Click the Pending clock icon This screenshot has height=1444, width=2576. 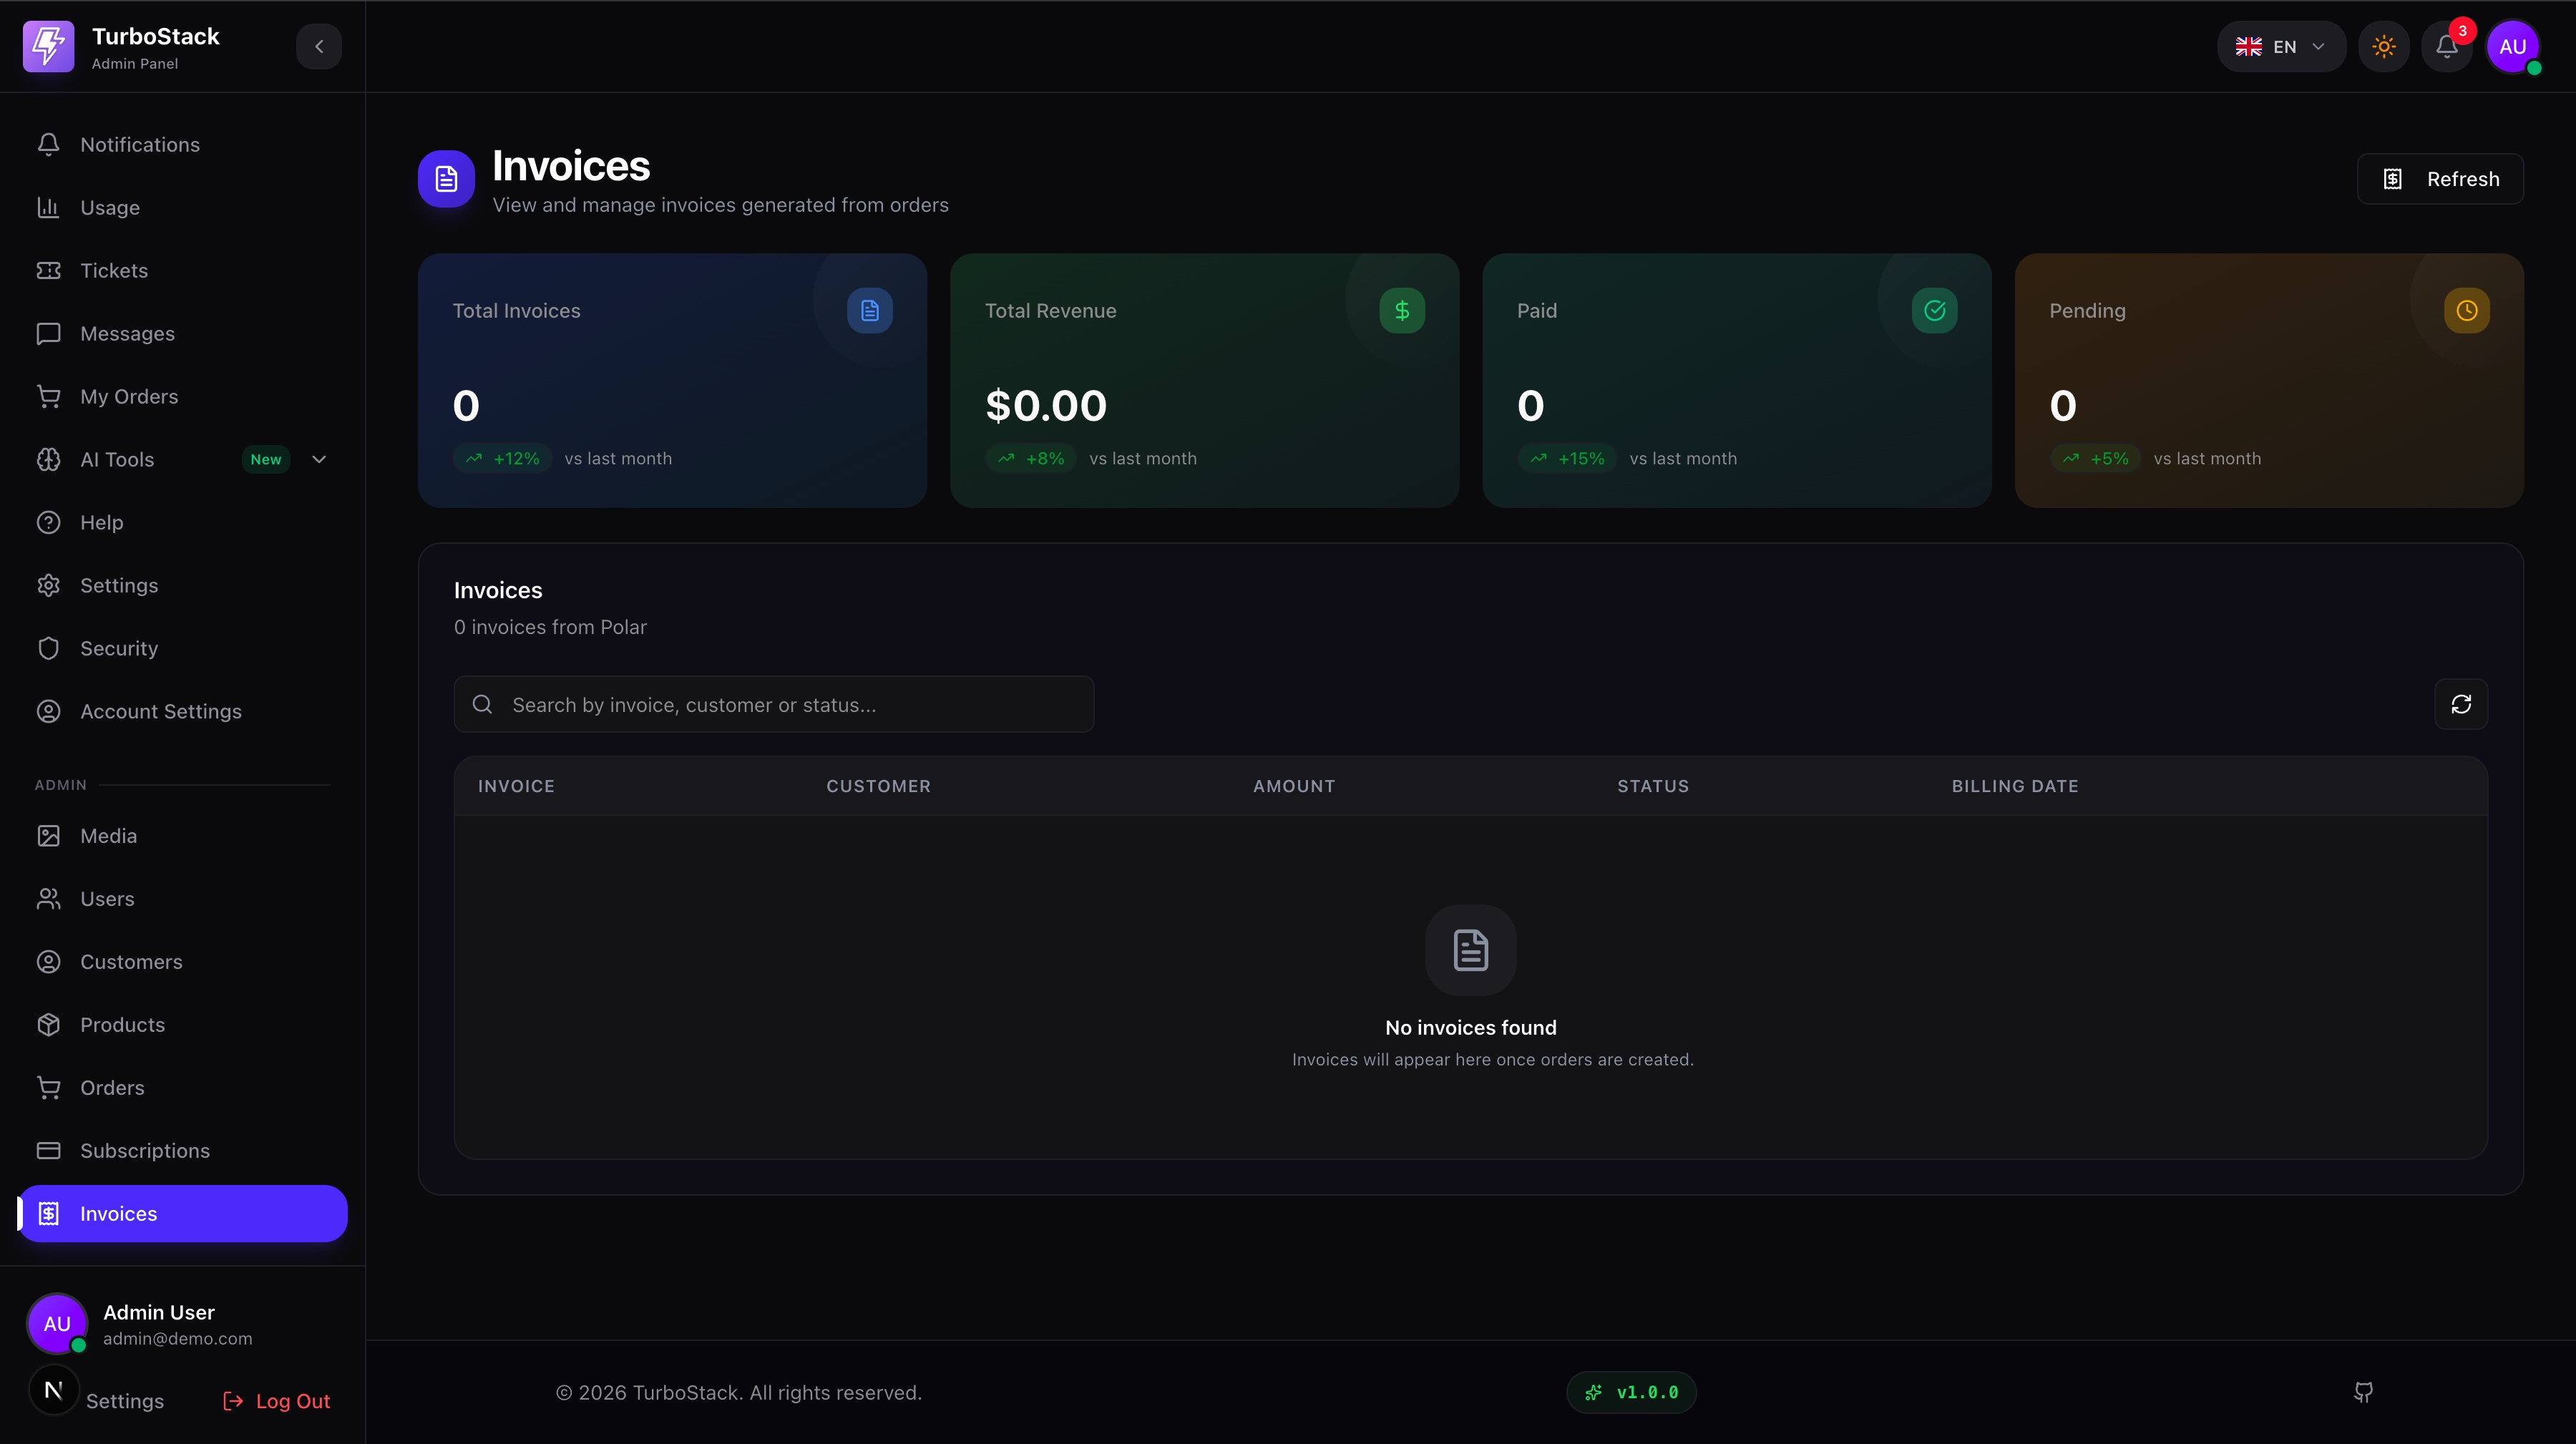[2466, 311]
